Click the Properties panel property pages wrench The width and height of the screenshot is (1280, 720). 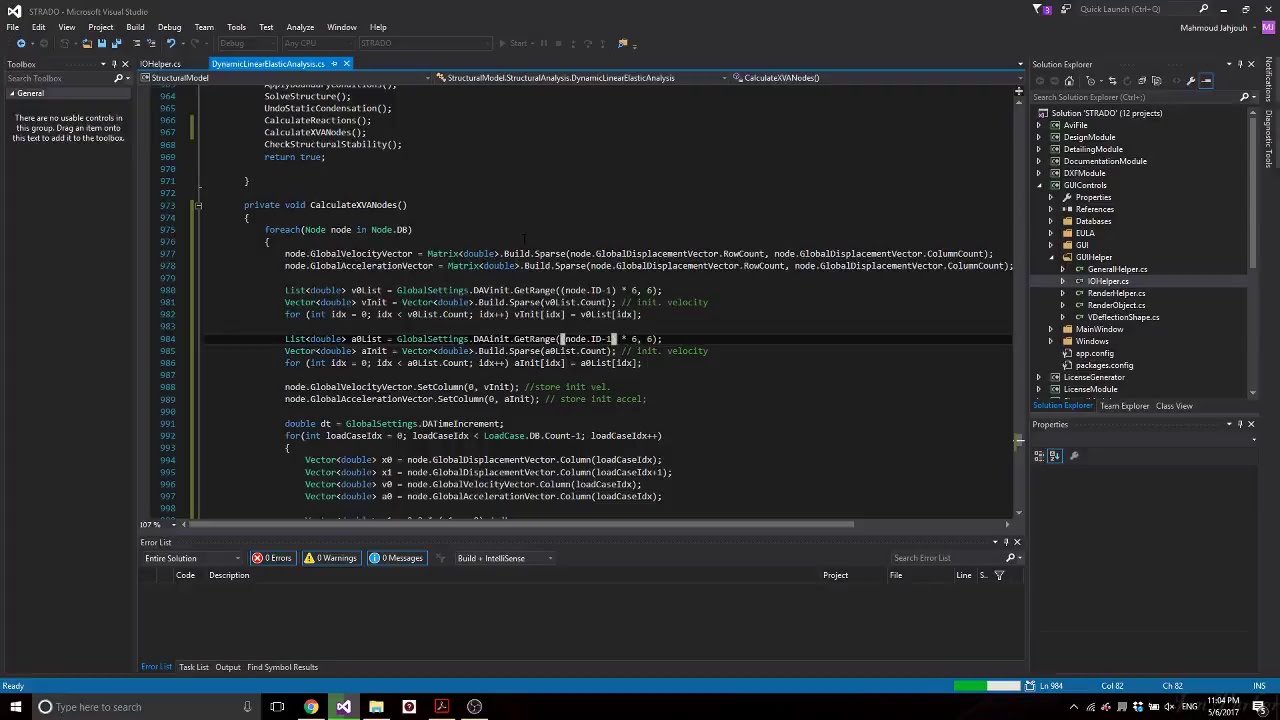point(1074,456)
